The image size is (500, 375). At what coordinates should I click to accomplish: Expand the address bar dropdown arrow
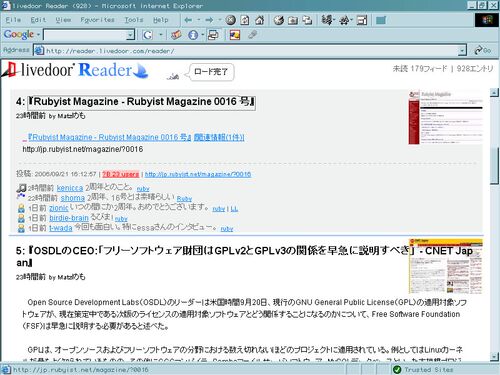pos(462,50)
